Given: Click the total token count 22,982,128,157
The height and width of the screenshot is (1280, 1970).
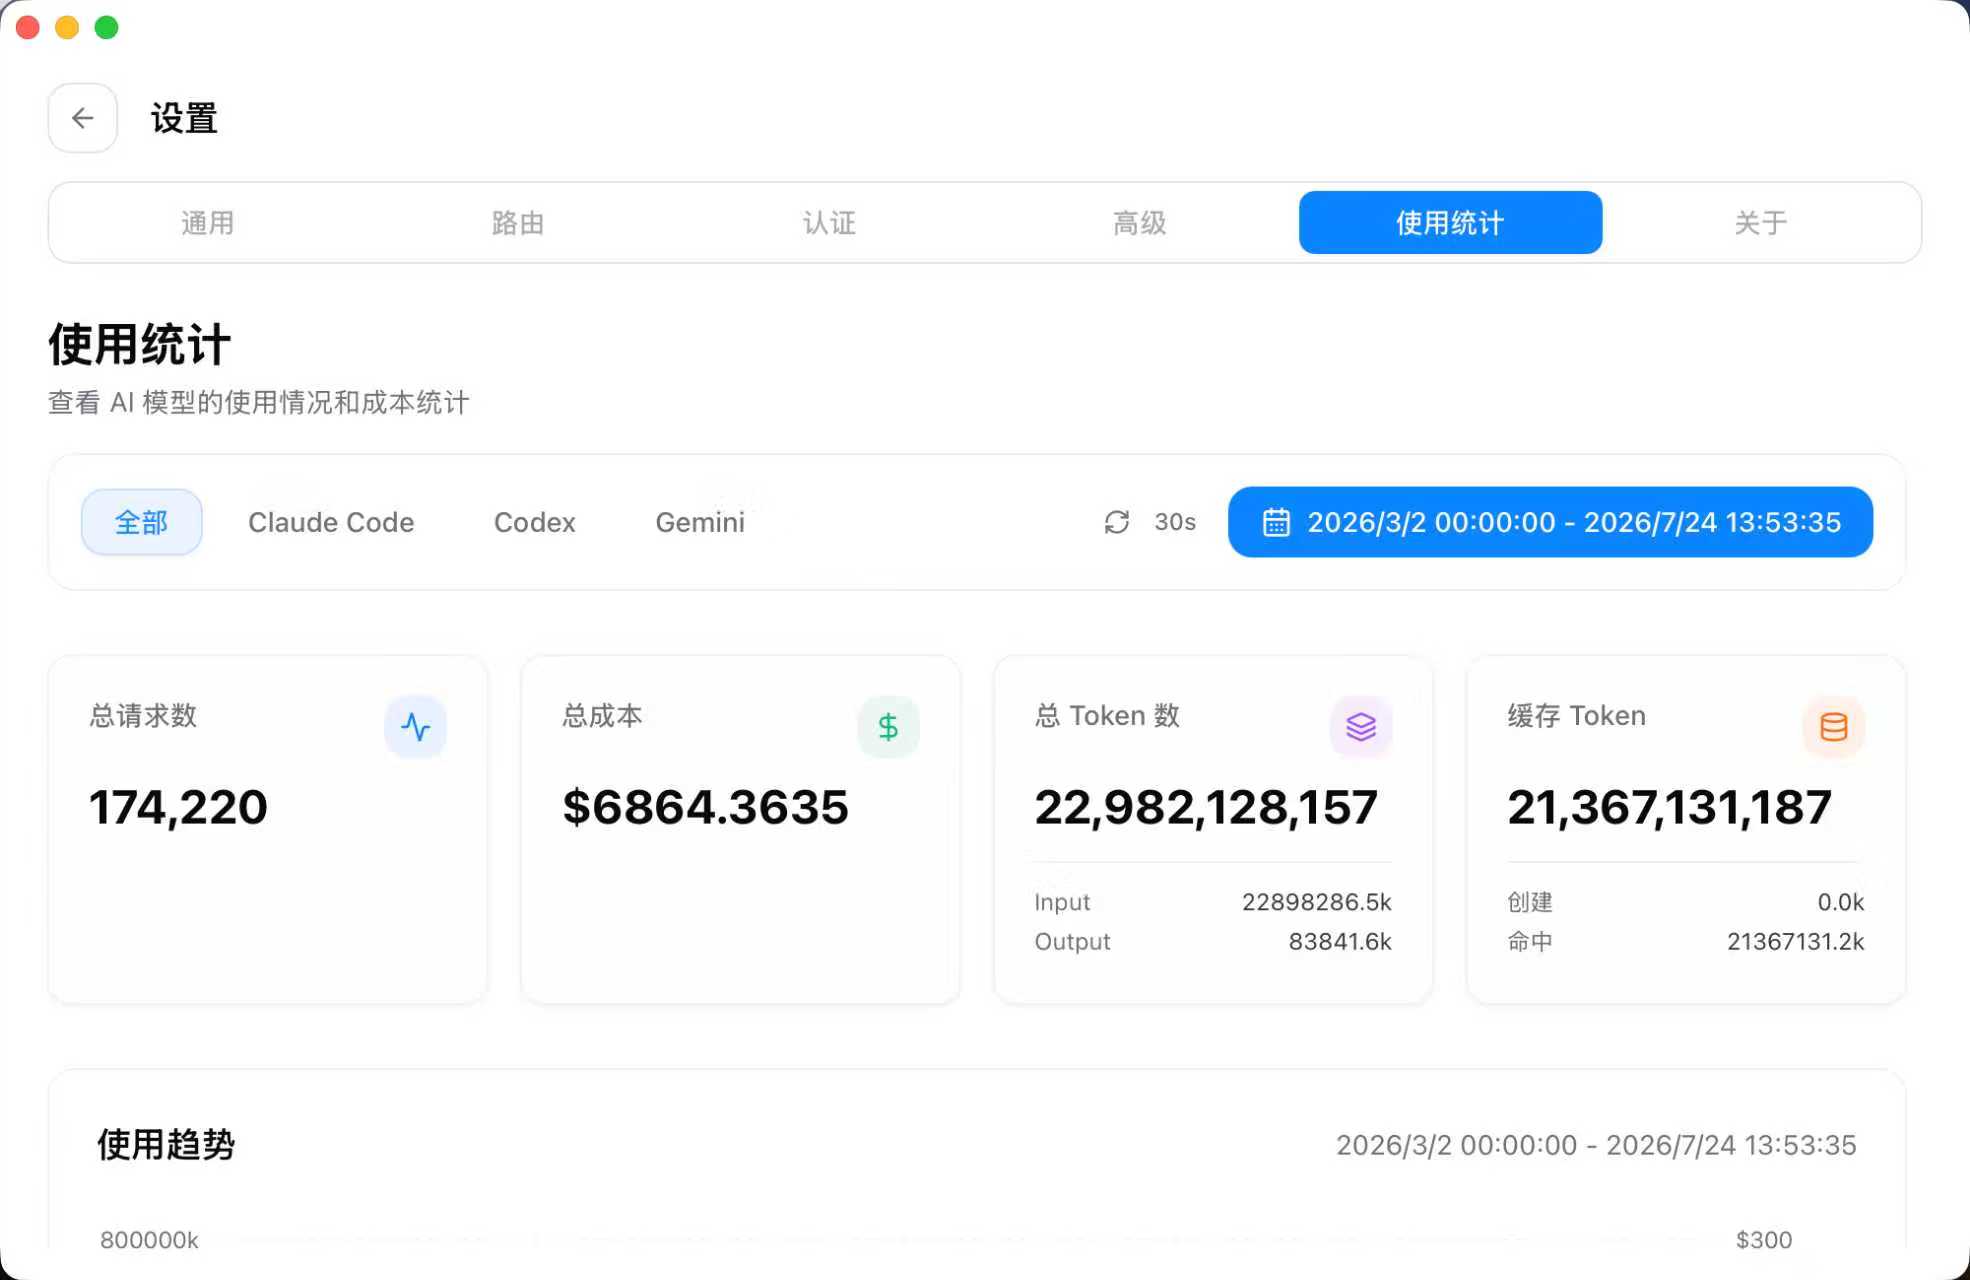Looking at the screenshot, I should [1206, 807].
